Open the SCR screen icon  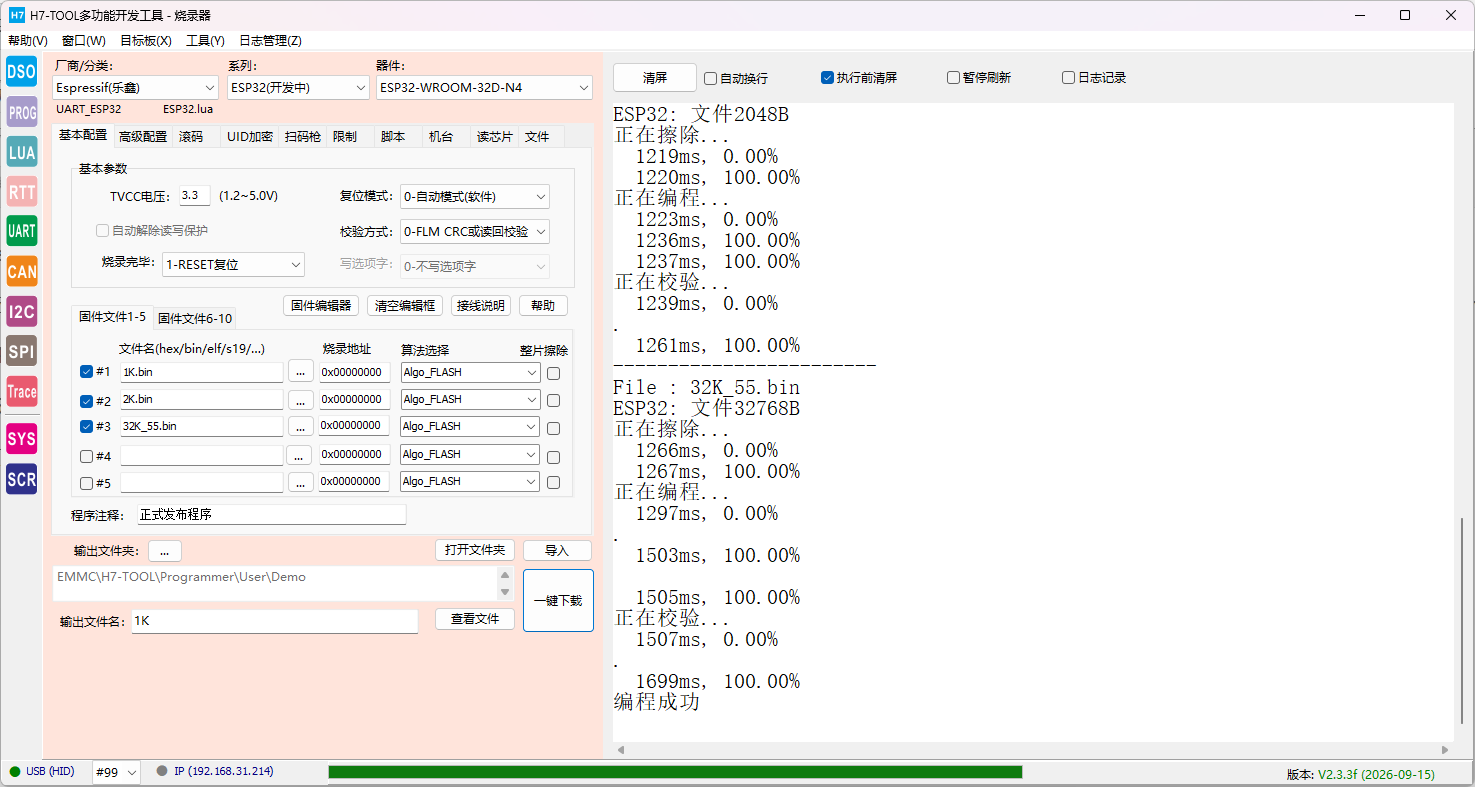pos(22,479)
